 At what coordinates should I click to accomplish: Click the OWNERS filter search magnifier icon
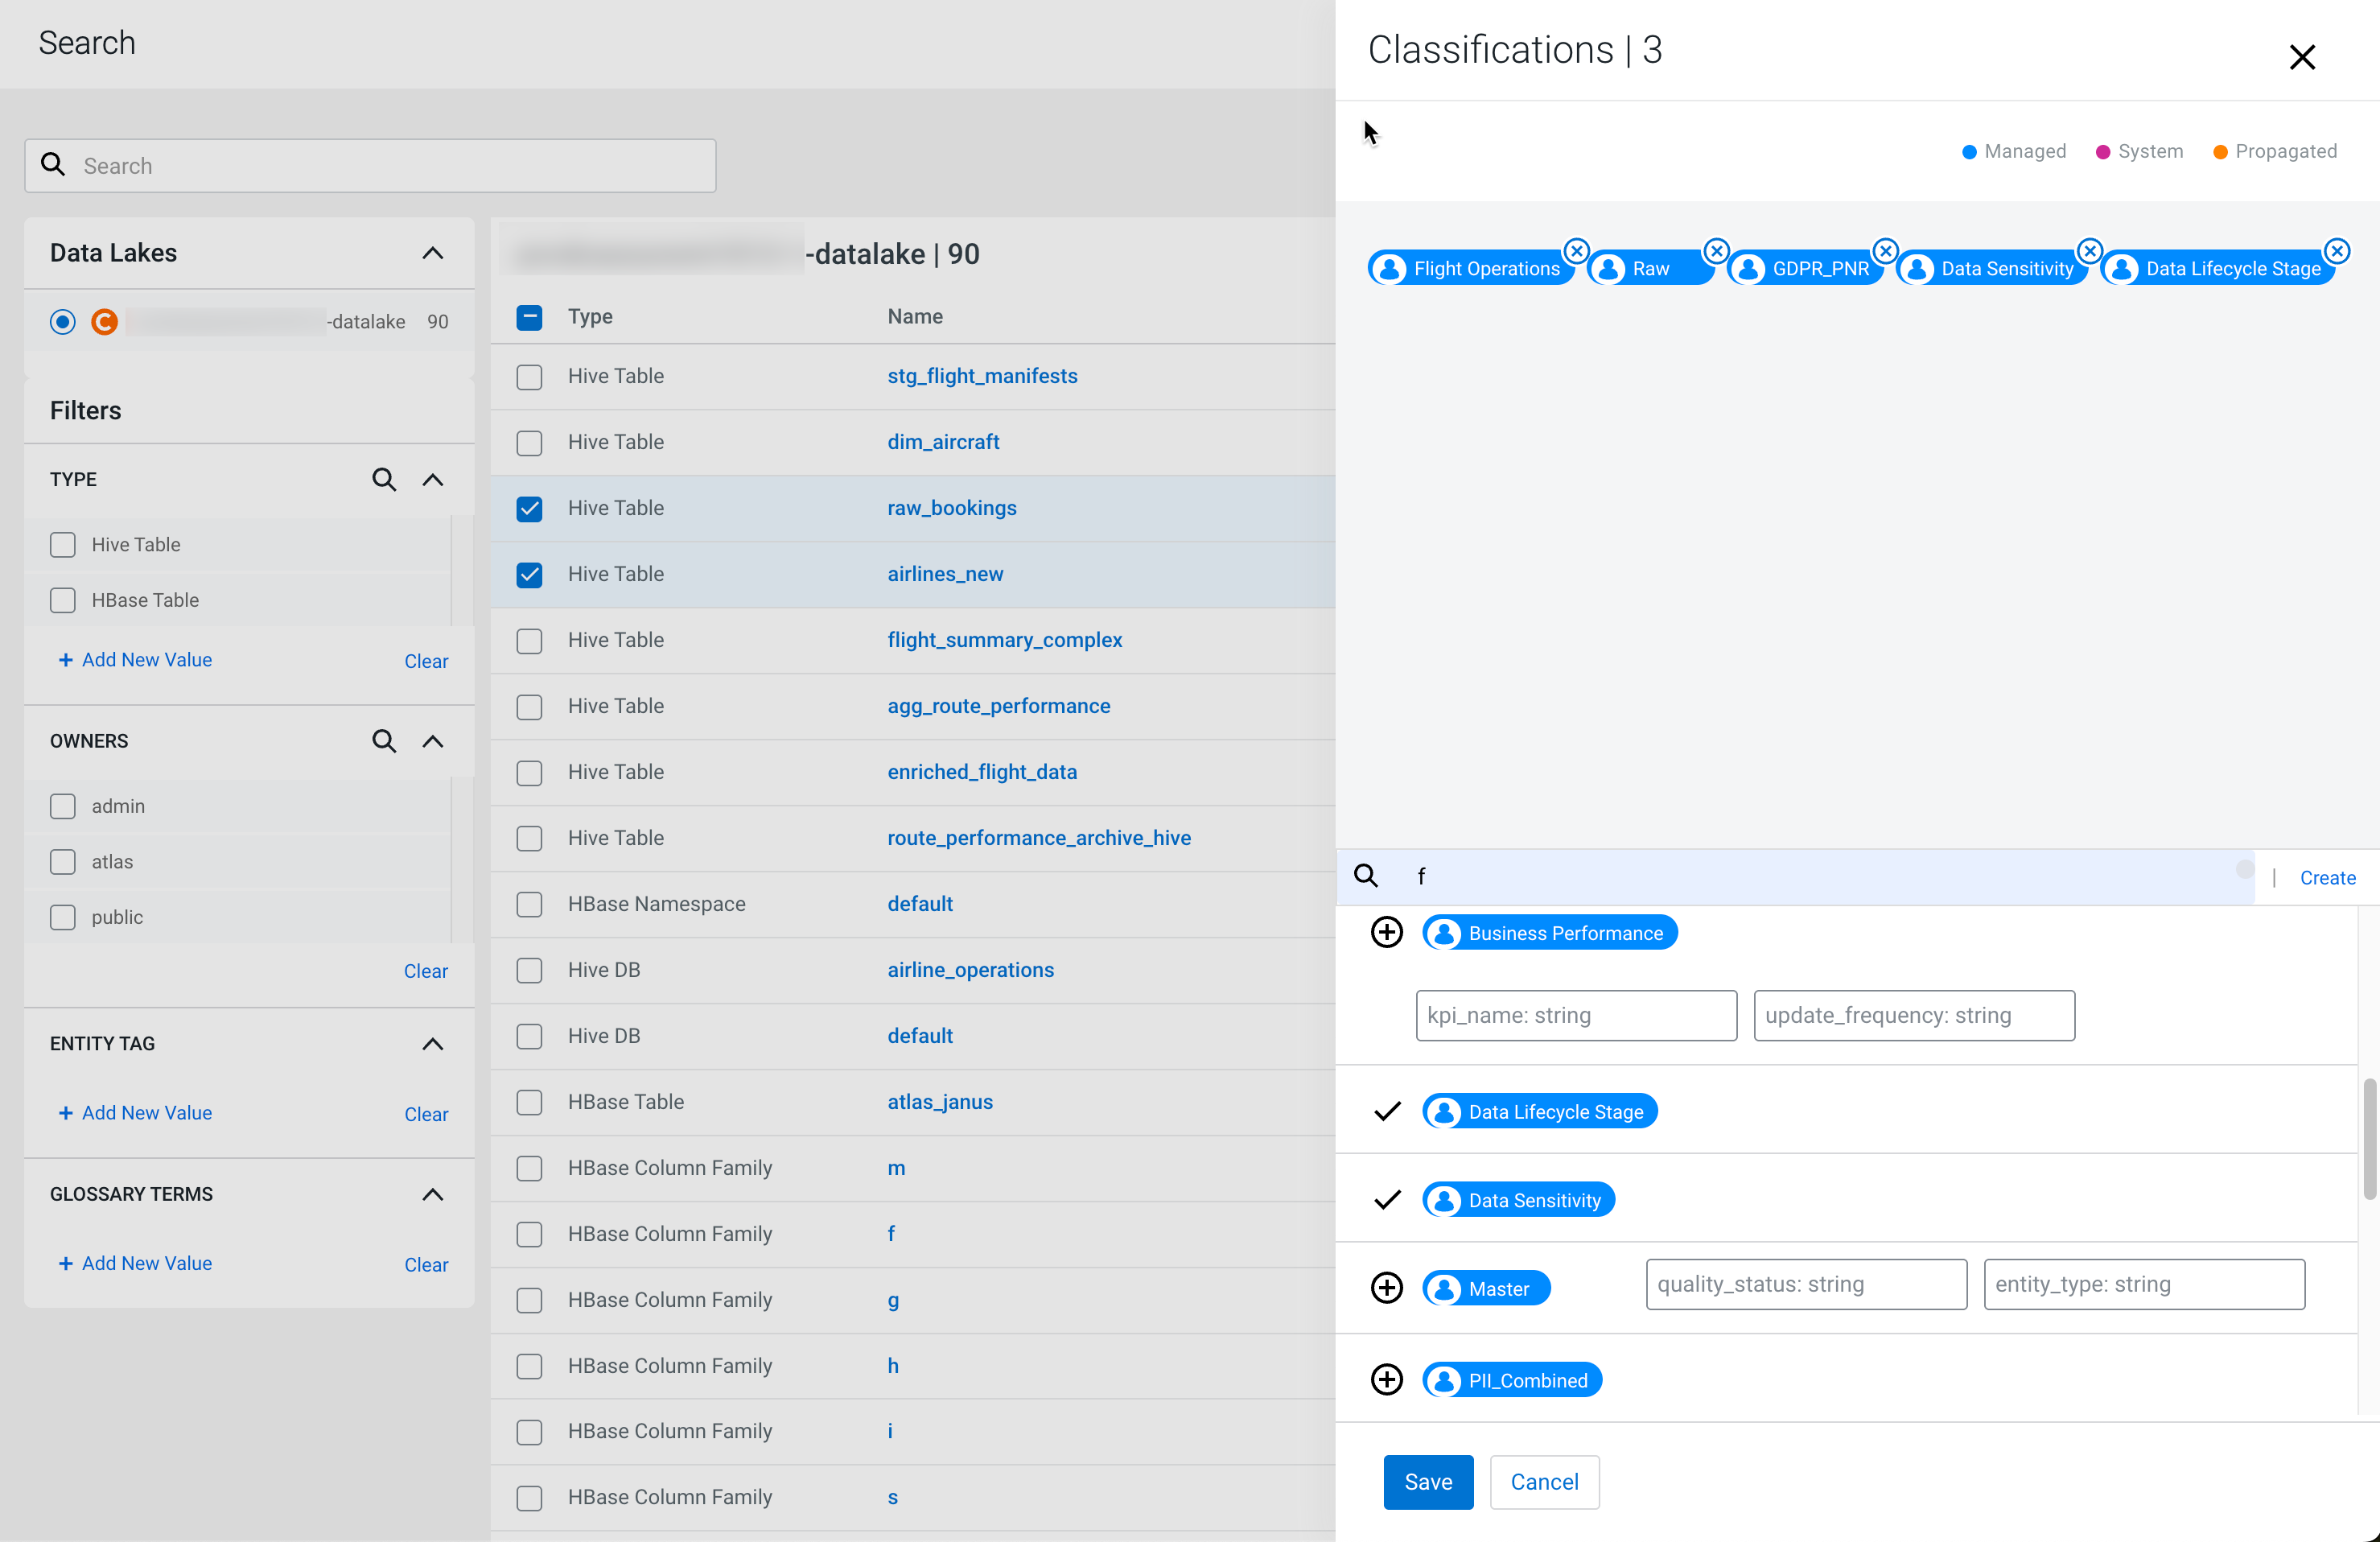384,741
